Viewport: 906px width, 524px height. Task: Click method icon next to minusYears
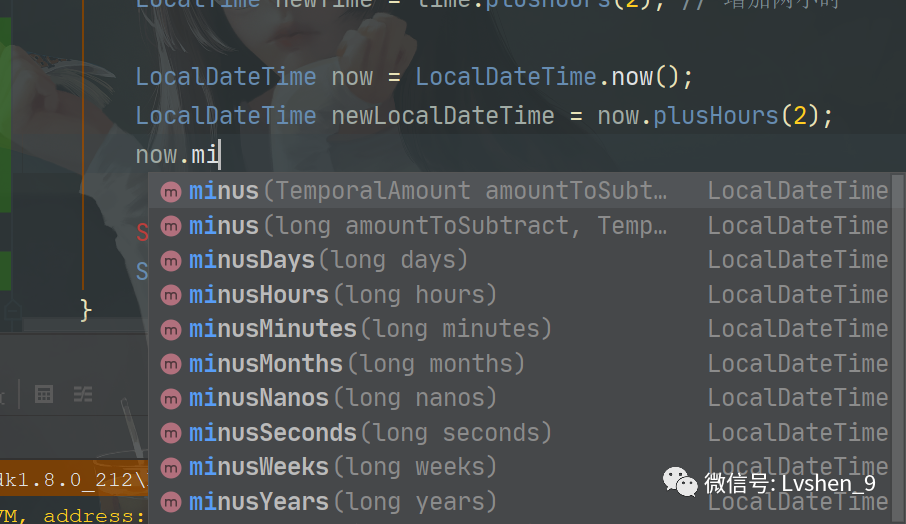[171, 502]
